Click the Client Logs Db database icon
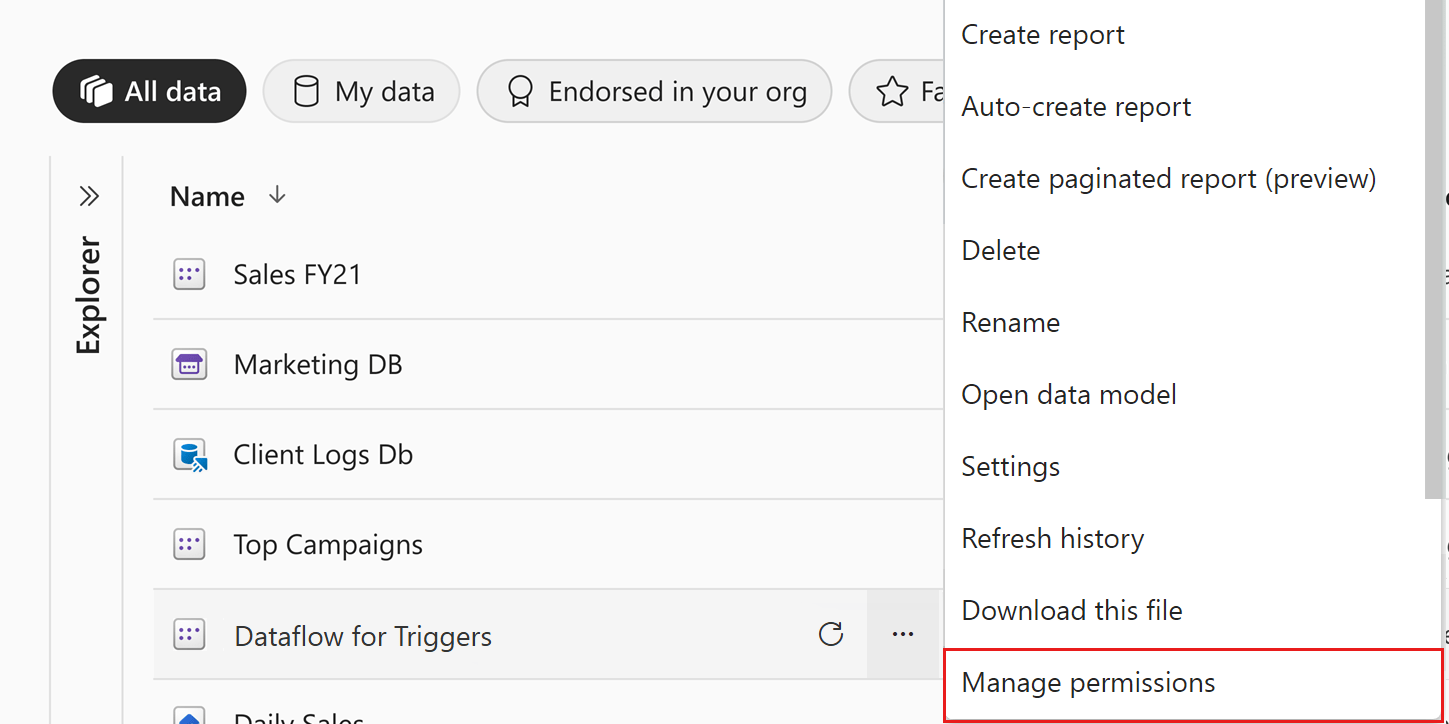This screenshot has height=724, width=1449. click(188, 454)
